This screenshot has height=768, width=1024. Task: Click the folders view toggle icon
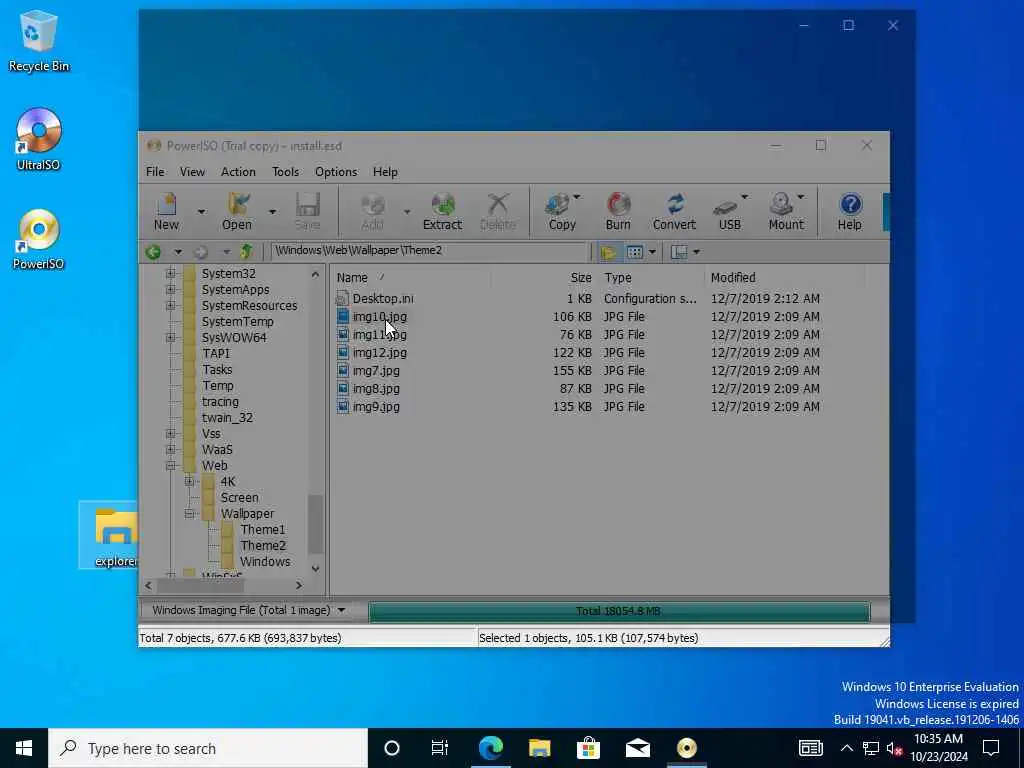coord(608,251)
